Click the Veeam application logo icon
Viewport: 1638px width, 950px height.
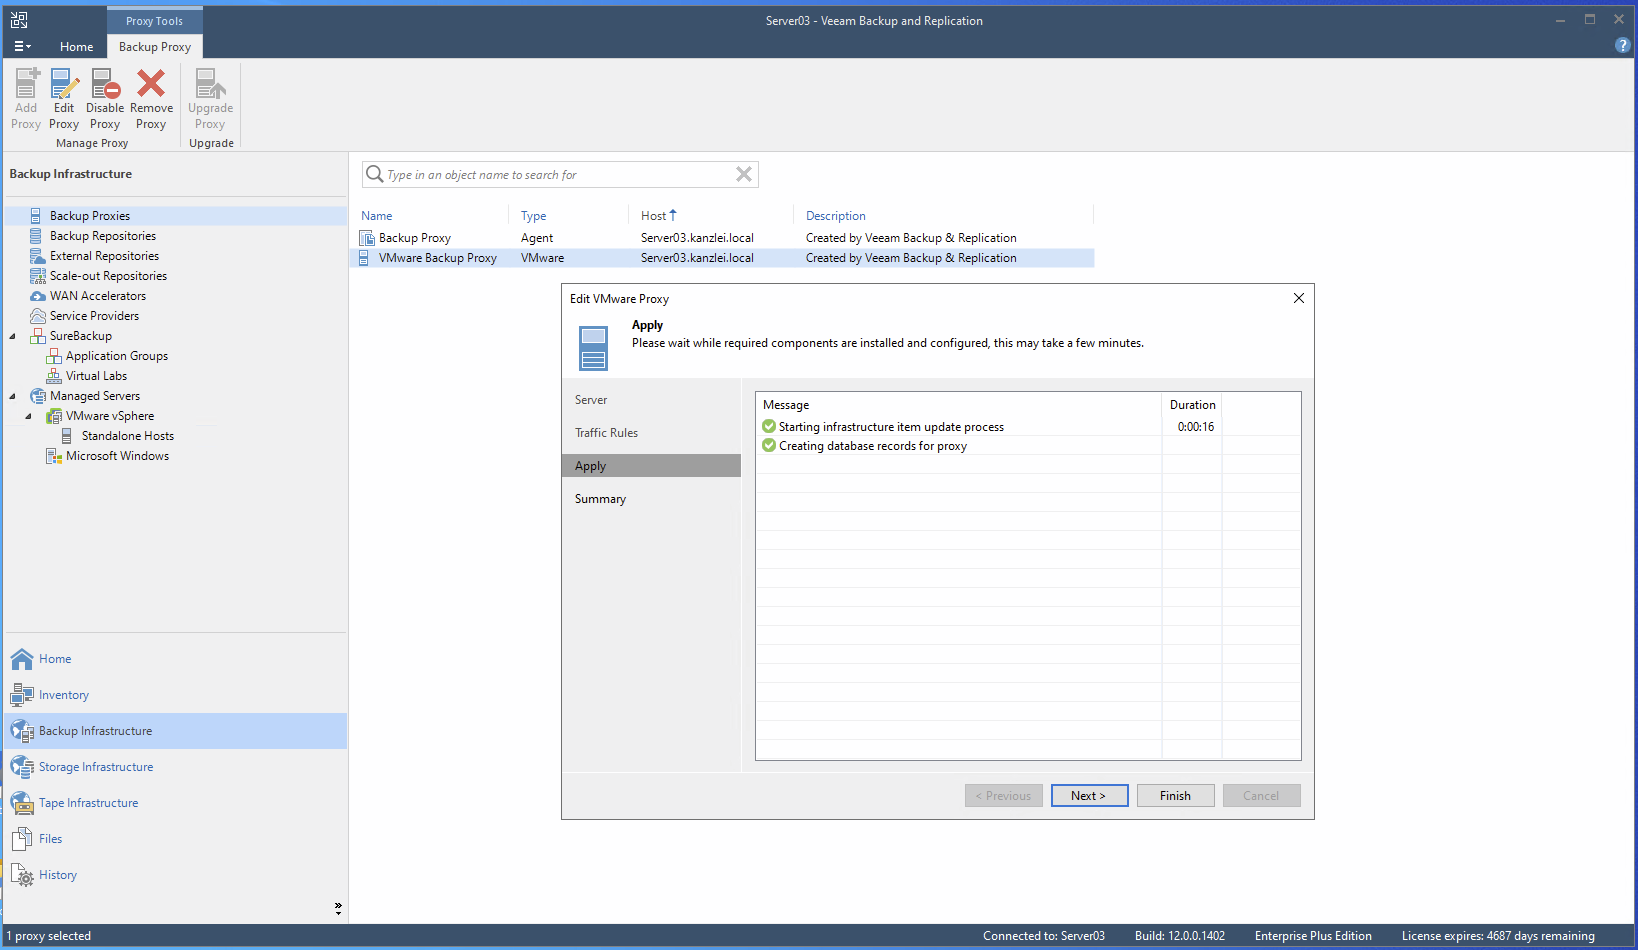click(19, 20)
